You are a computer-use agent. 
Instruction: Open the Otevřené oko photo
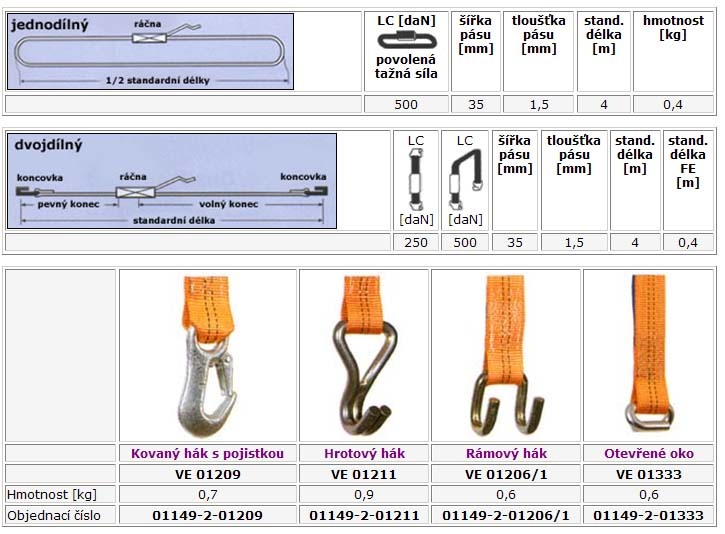coord(648,356)
